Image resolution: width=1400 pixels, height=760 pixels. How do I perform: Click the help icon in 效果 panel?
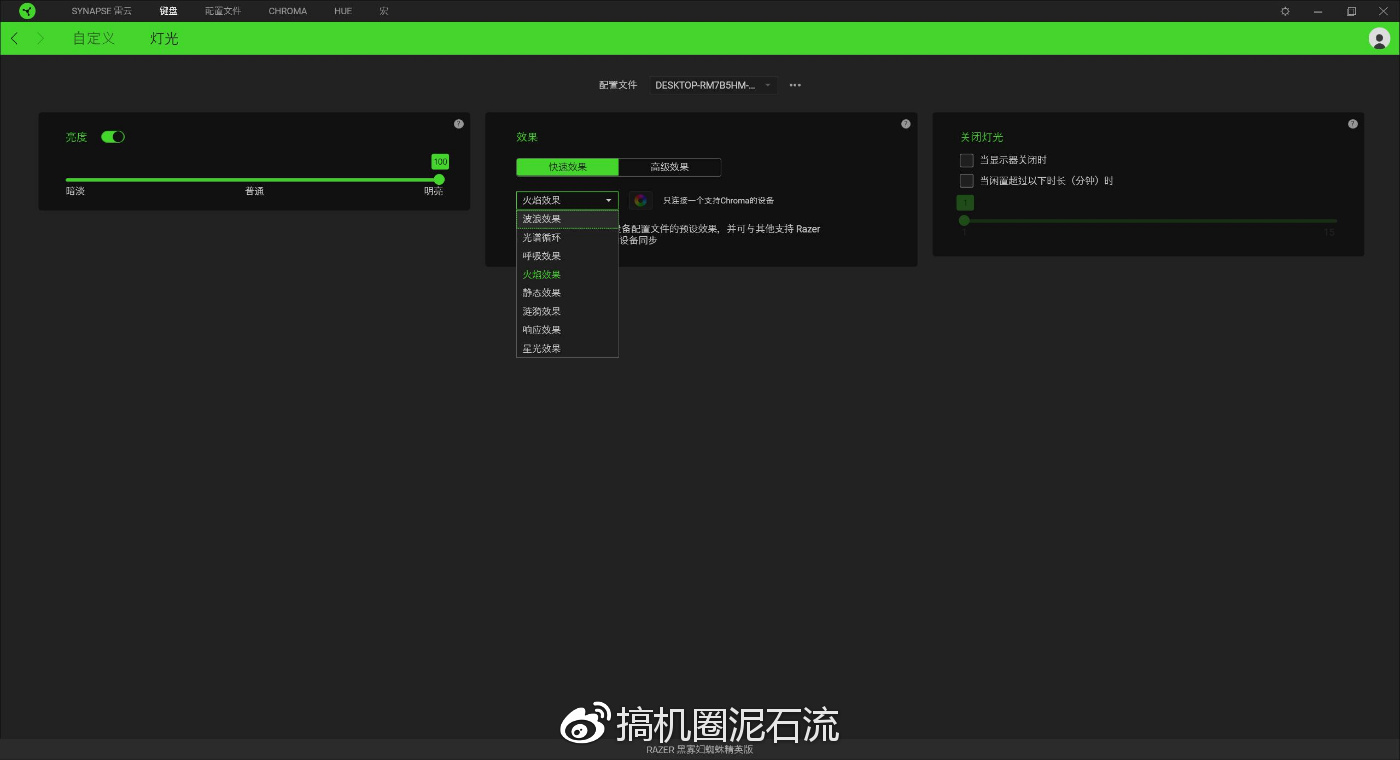tap(905, 123)
